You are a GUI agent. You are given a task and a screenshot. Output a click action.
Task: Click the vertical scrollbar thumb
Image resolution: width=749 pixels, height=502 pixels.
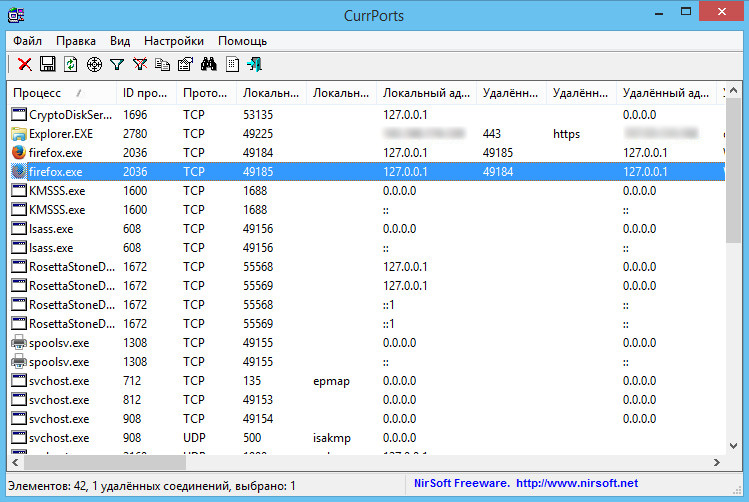tap(734, 171)
